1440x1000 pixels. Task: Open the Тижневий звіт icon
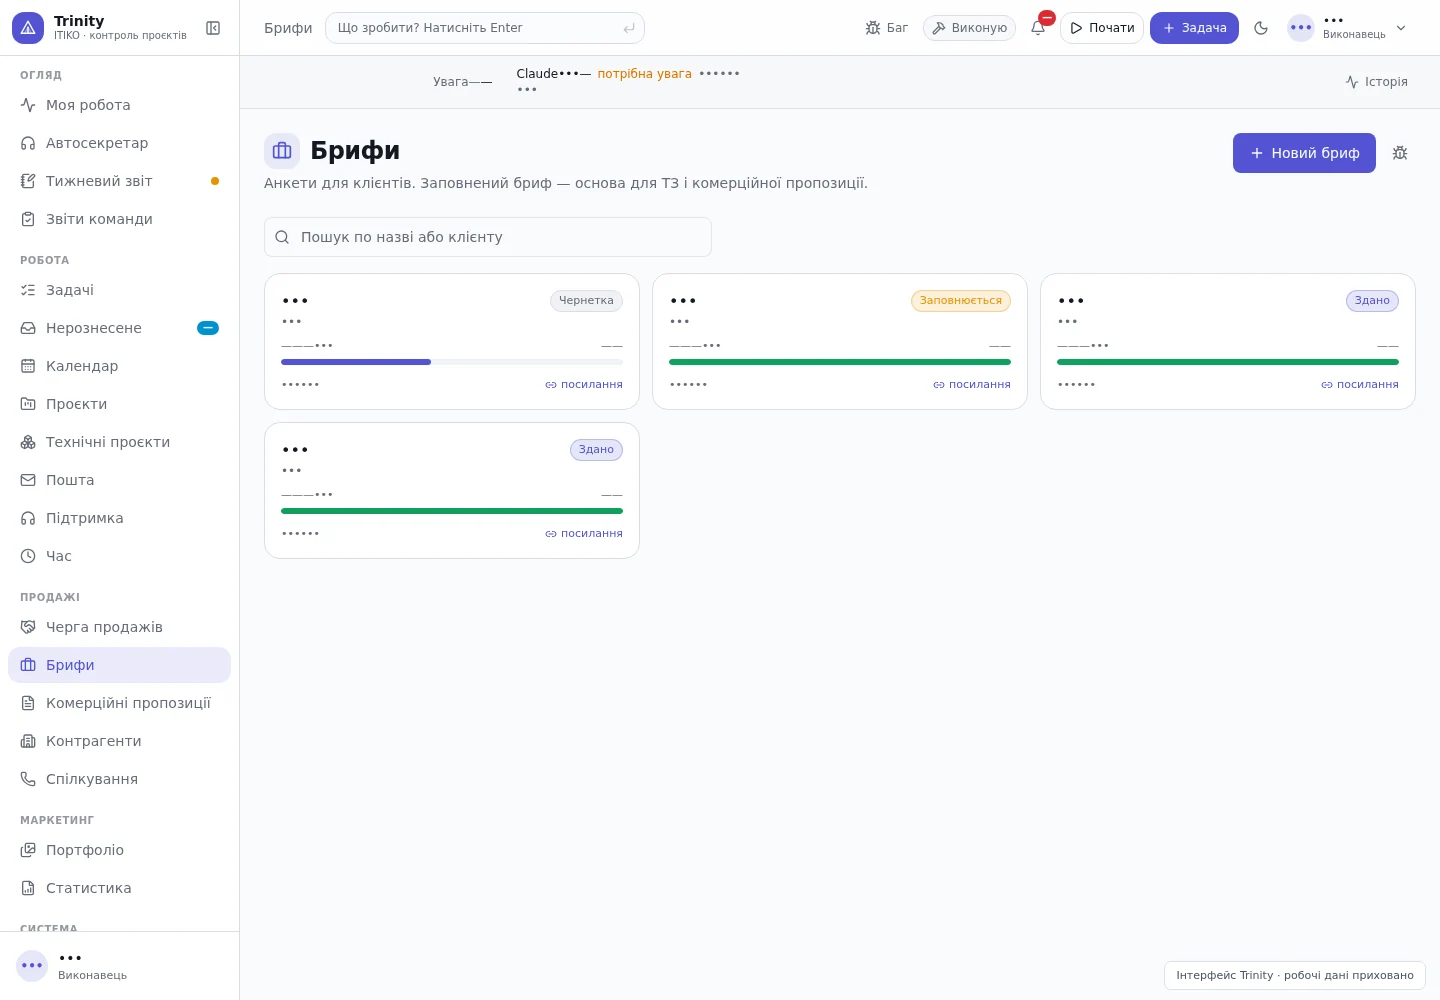[28, 181]
